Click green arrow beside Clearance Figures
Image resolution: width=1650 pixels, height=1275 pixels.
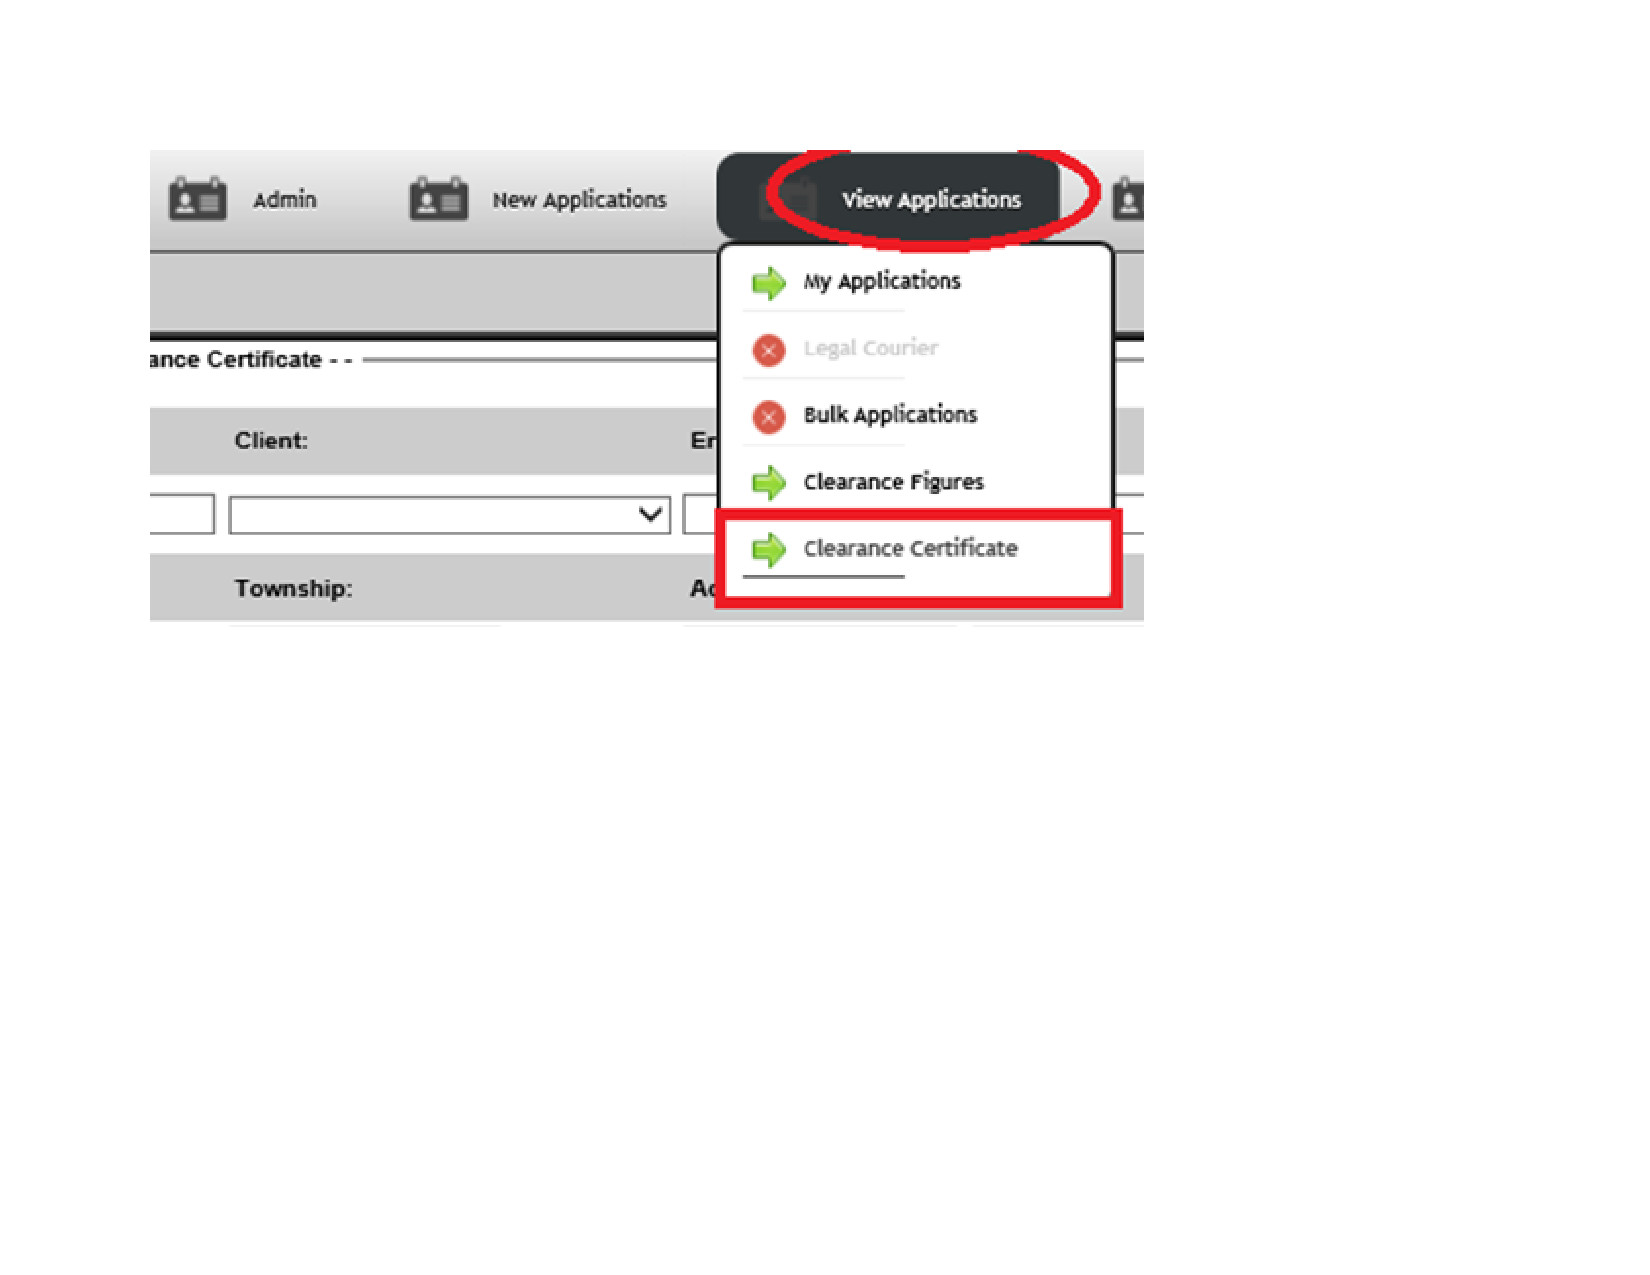[769, 483]
